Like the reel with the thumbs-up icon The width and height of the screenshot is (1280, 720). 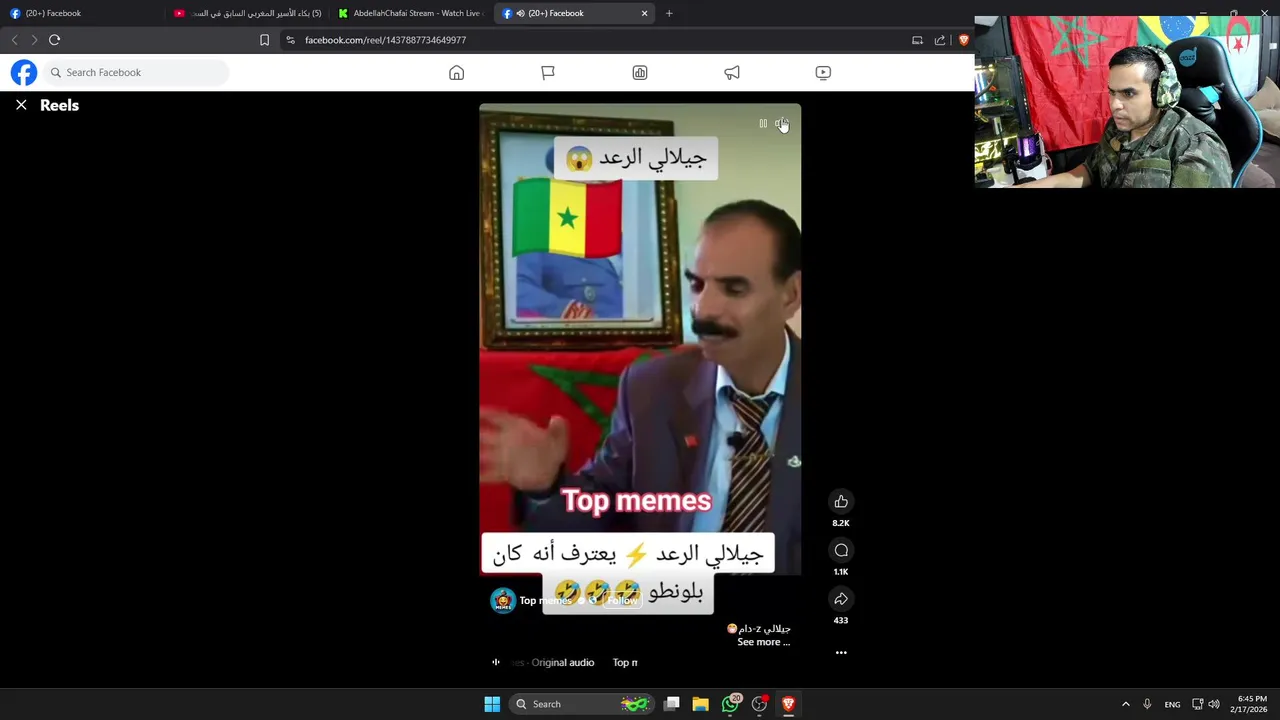point(841,501)
